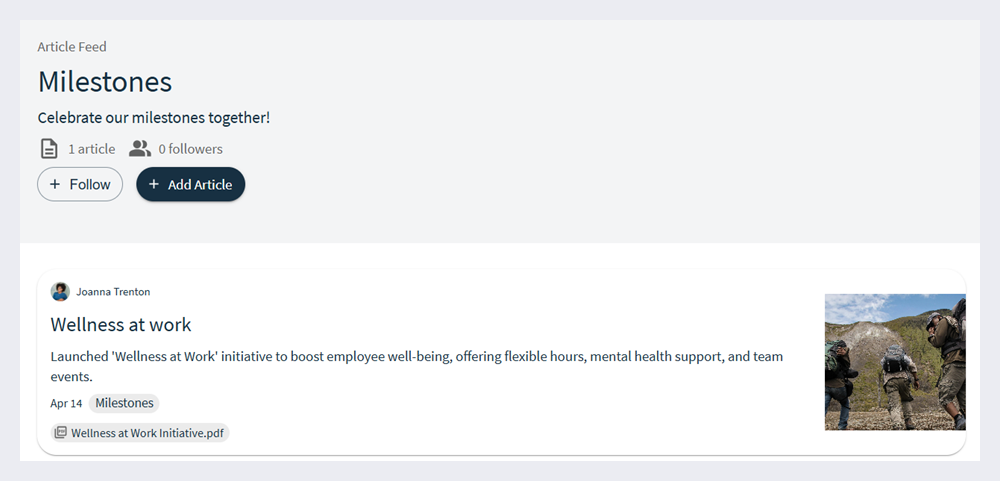The height and width of the screenshot is (481, 1000).
Task: Click the '1 article' count
Action: 92,149
